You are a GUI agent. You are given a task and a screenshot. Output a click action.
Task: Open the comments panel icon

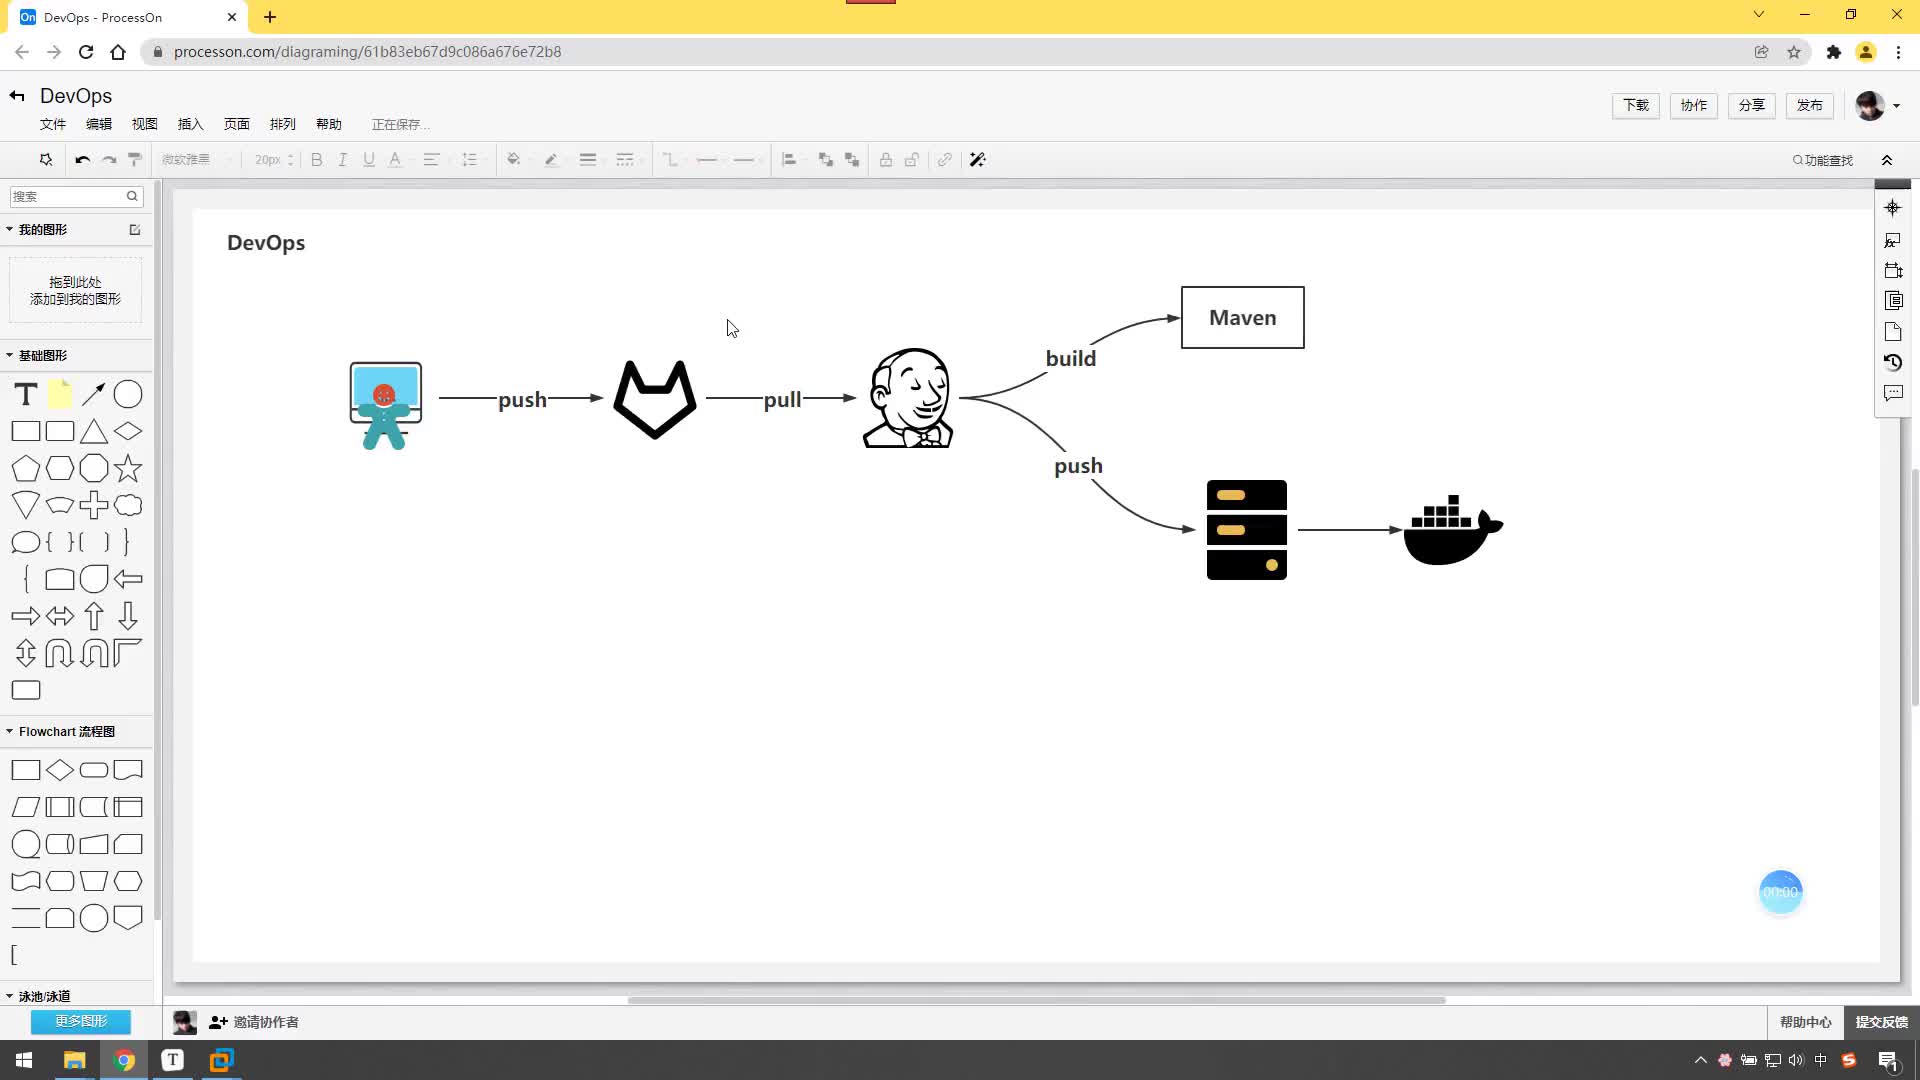[1893, 393]
